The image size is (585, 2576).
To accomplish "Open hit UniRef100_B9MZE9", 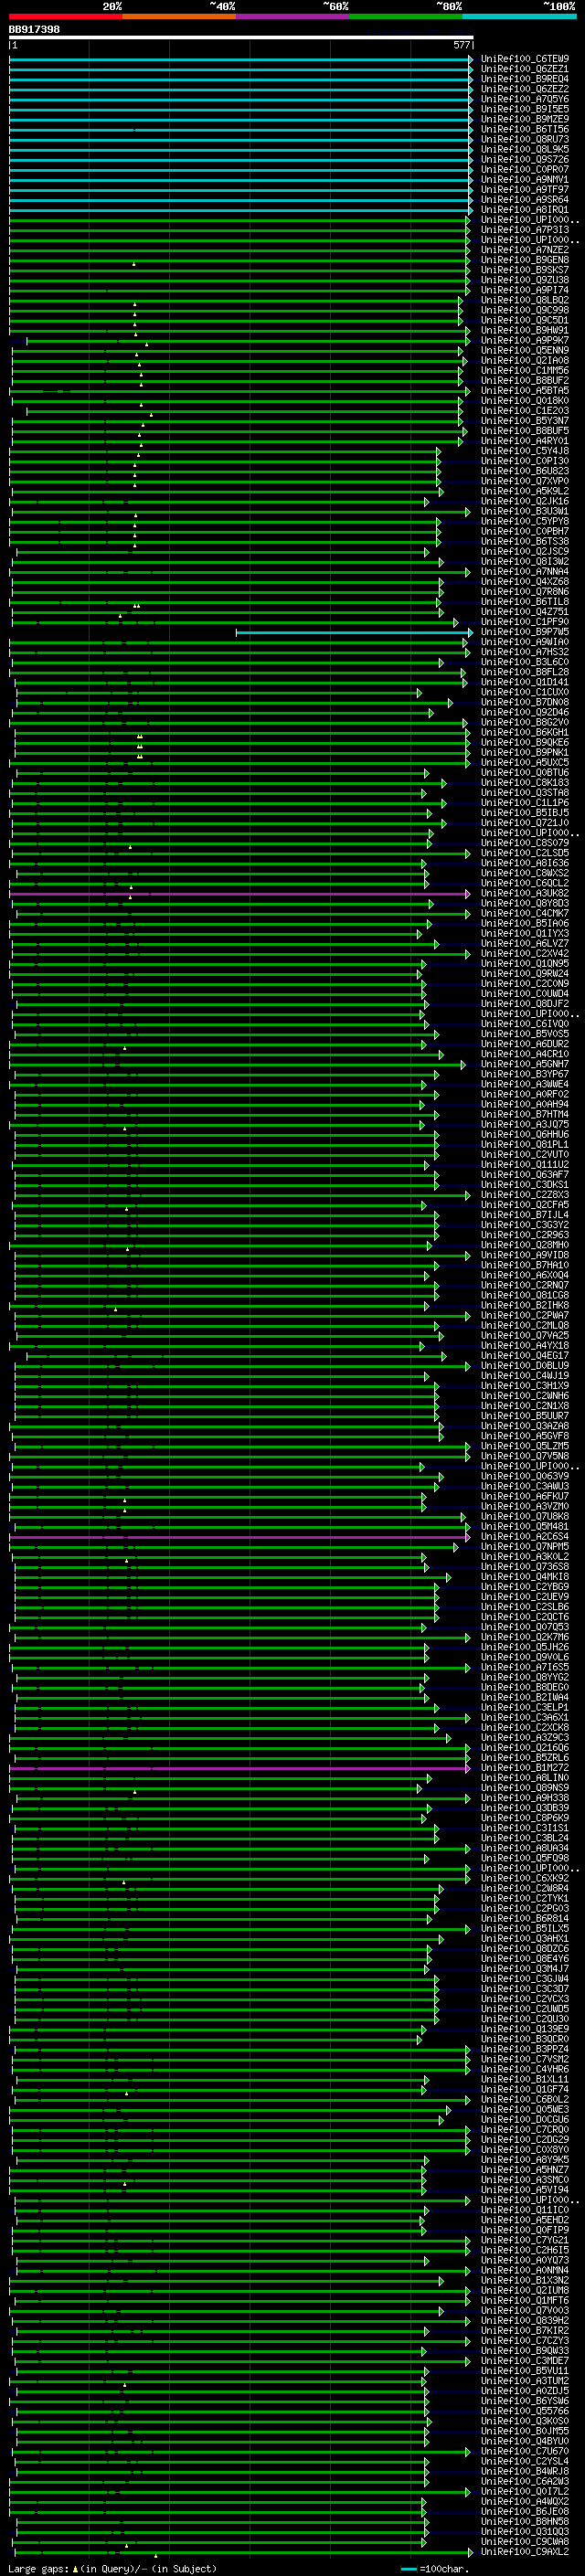I will coord(524,119).
